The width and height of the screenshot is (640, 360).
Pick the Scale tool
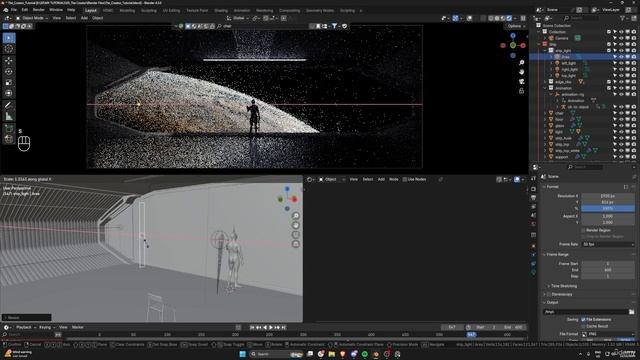click(x=9, y=83)
